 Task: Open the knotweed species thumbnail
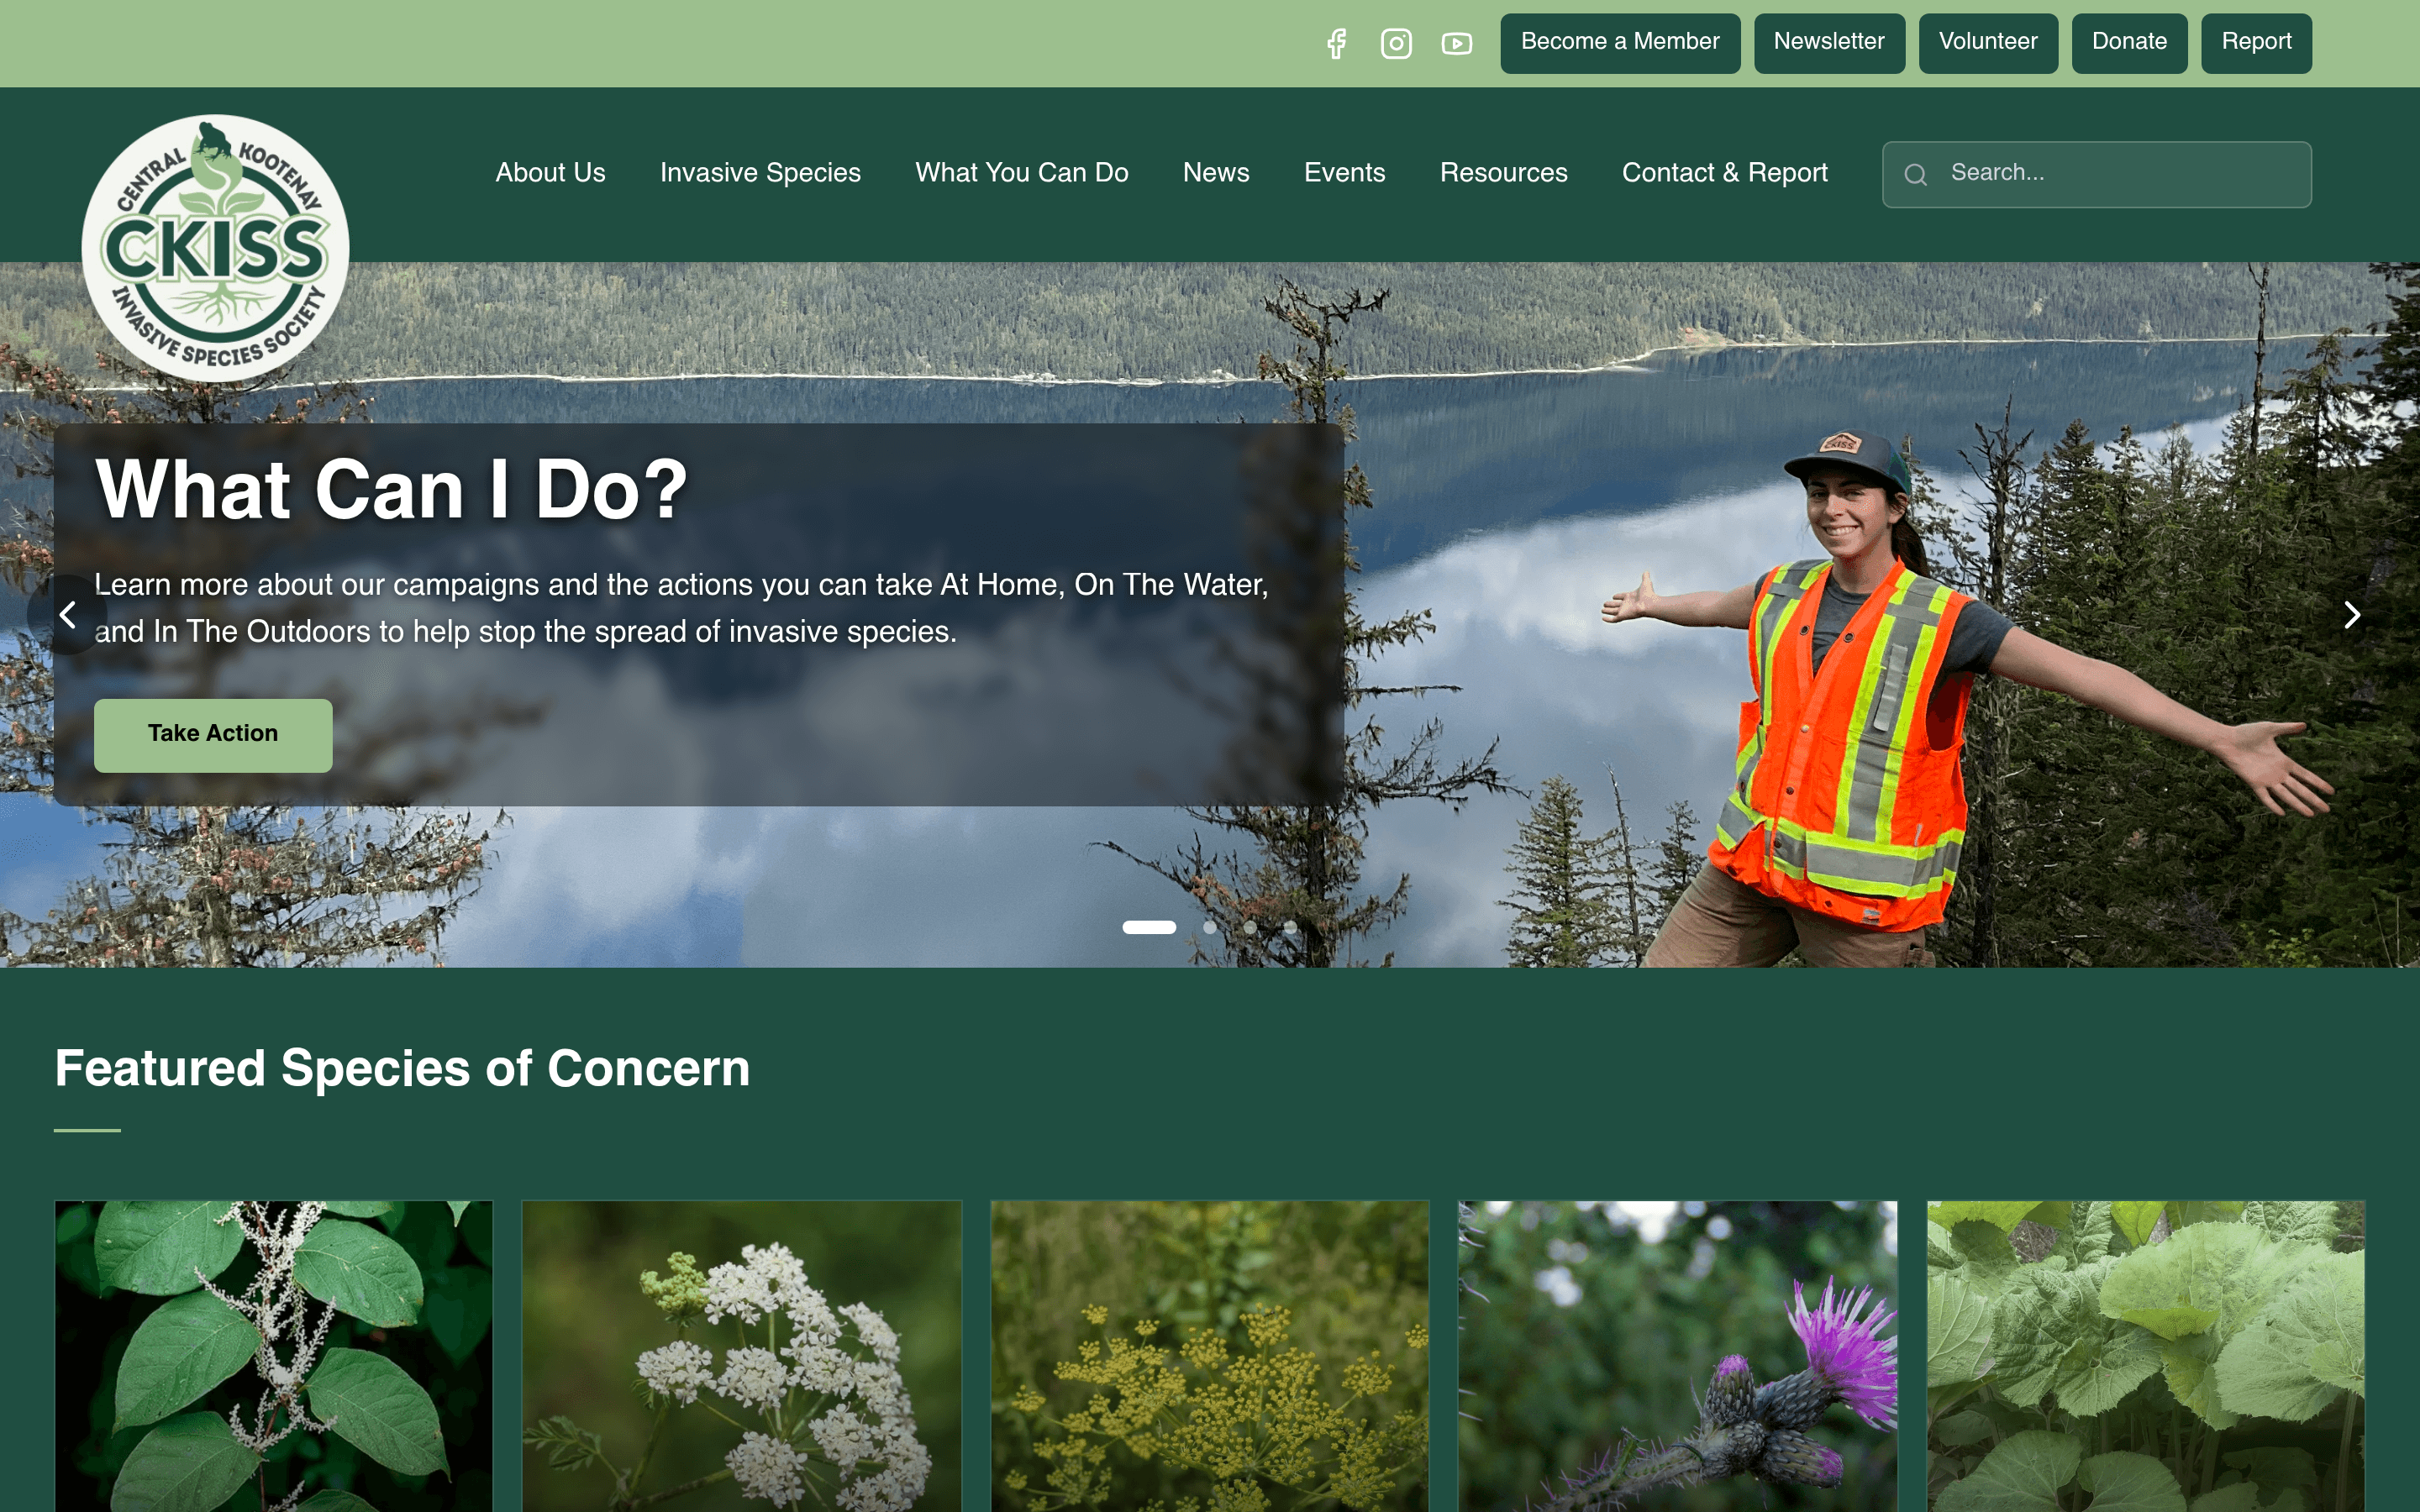(274, 1356)
